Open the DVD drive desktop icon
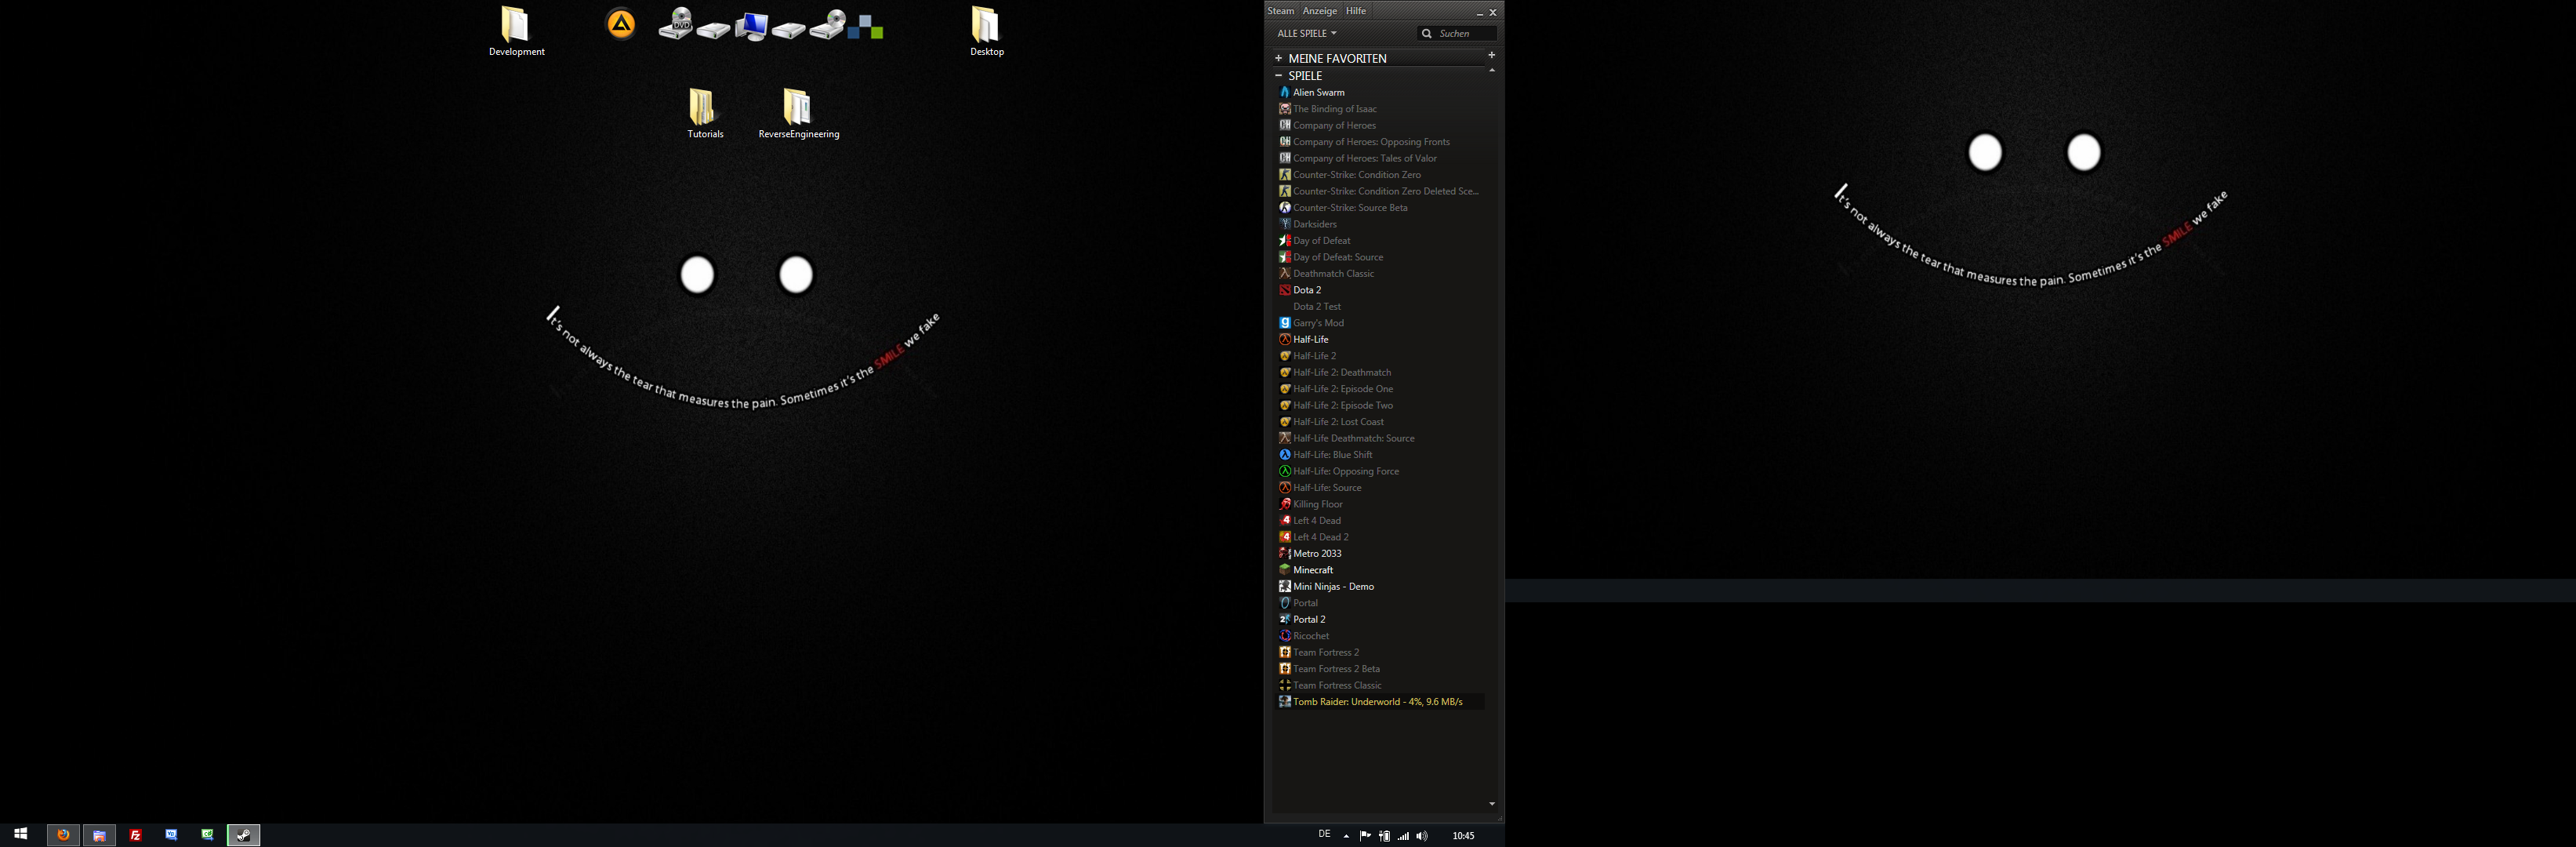 point(676,23)
